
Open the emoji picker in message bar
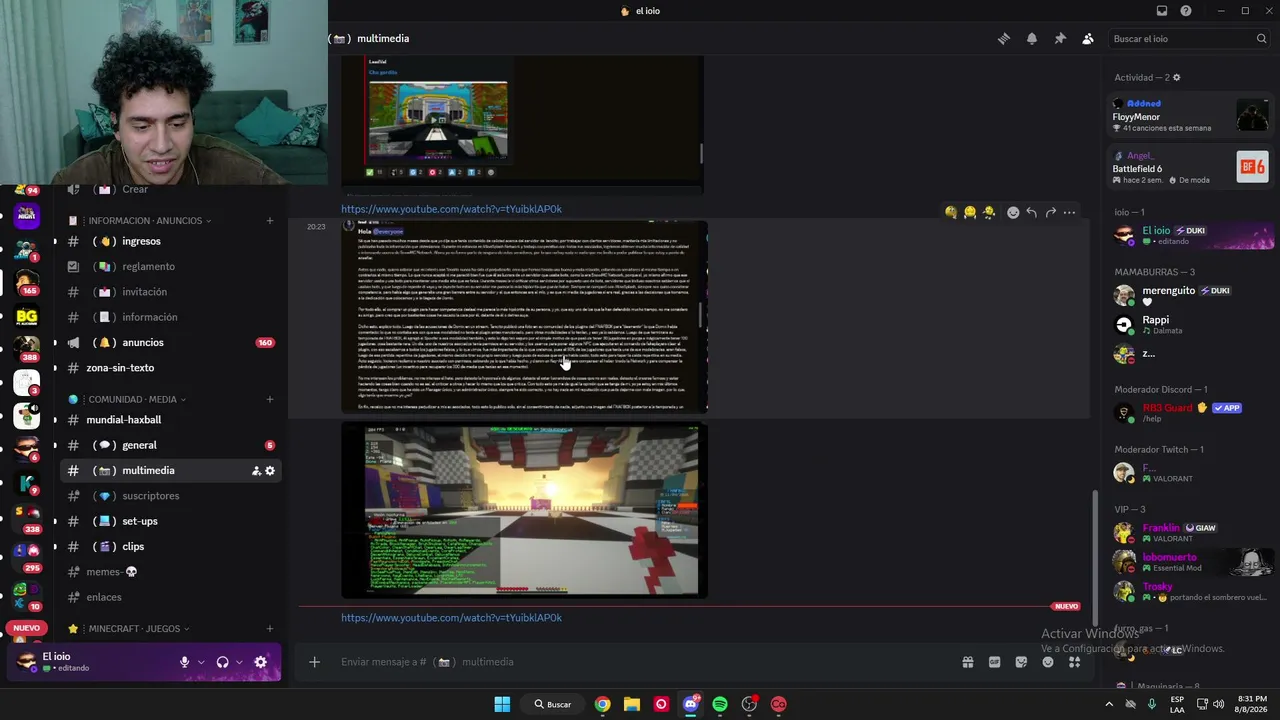(x=1048, y=662)
